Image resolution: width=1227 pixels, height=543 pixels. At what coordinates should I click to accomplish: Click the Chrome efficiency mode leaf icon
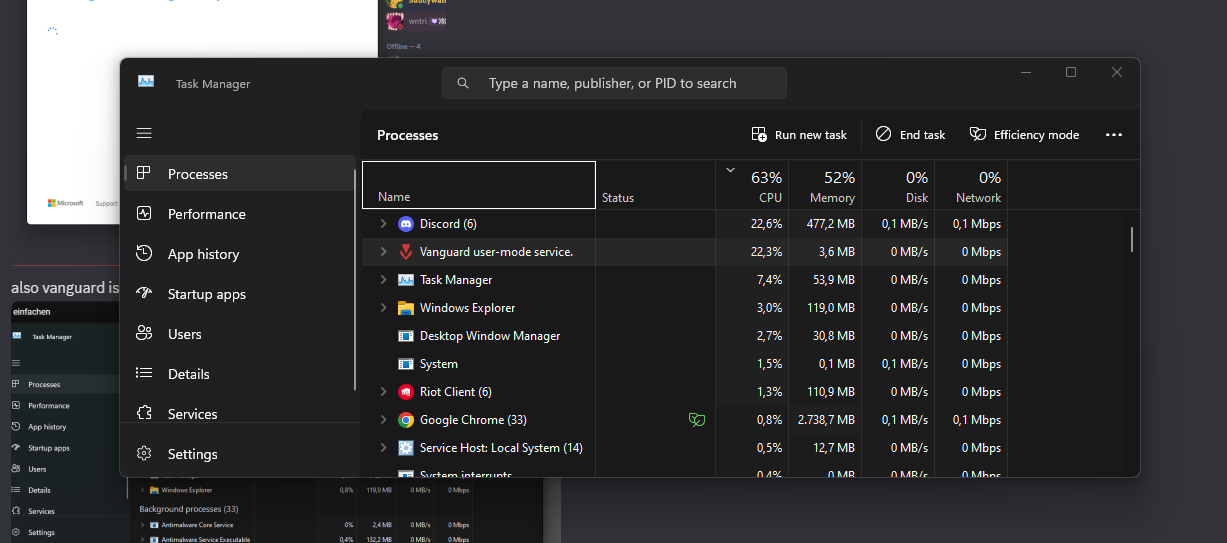pyautogui.click(x=697, y=420)
